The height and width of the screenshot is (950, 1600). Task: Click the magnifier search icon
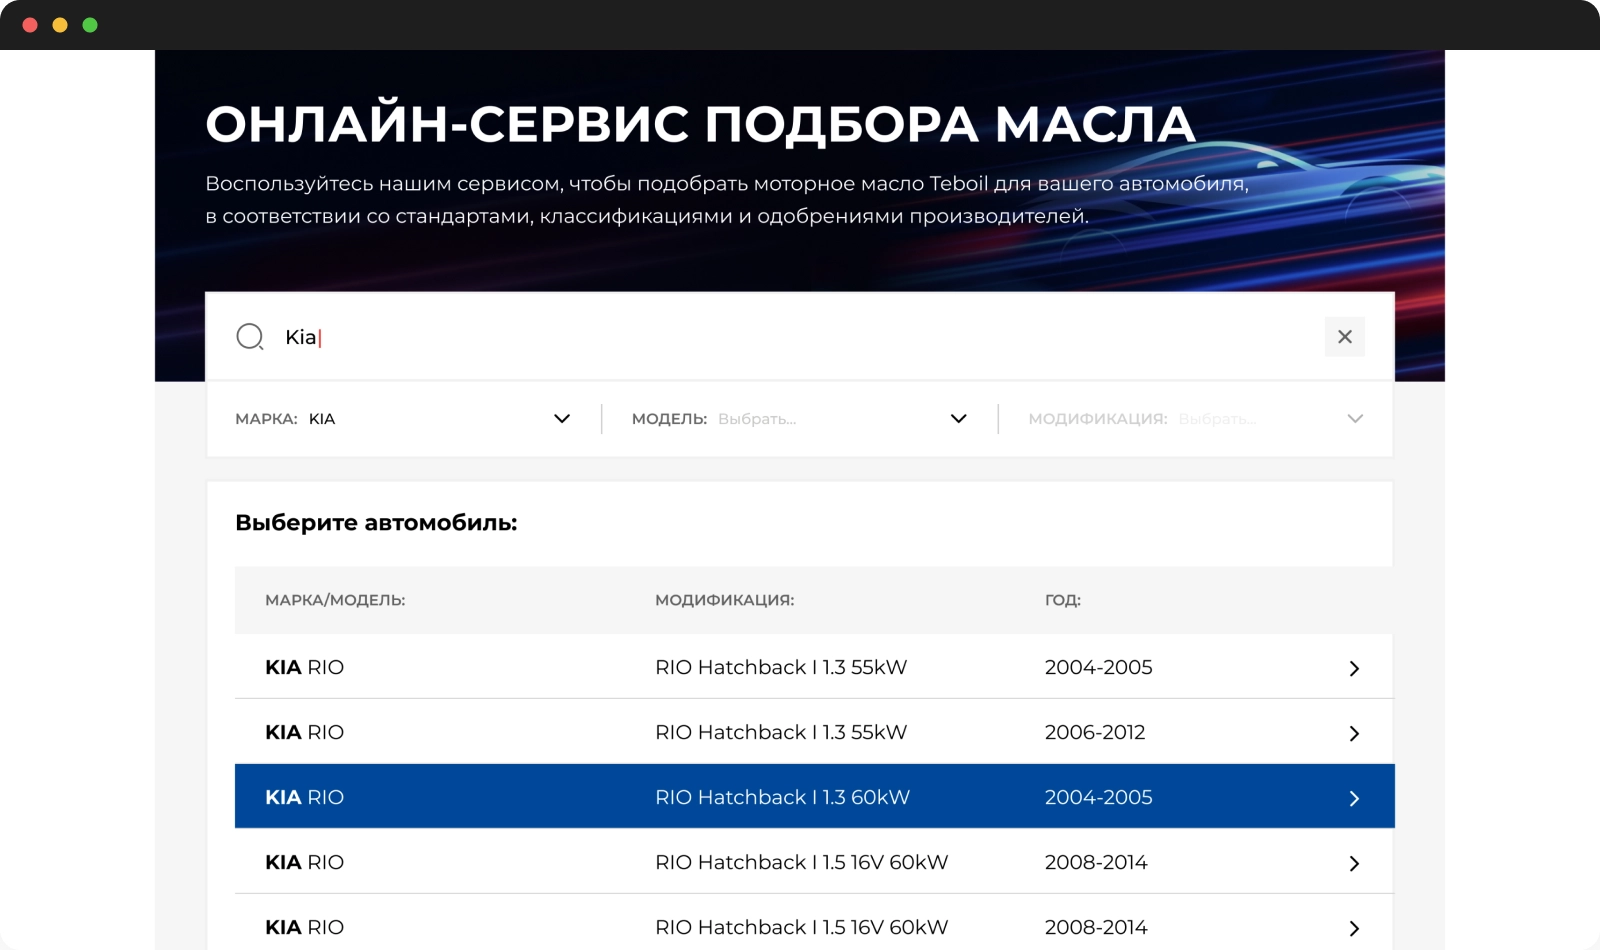tap(249, 337)
